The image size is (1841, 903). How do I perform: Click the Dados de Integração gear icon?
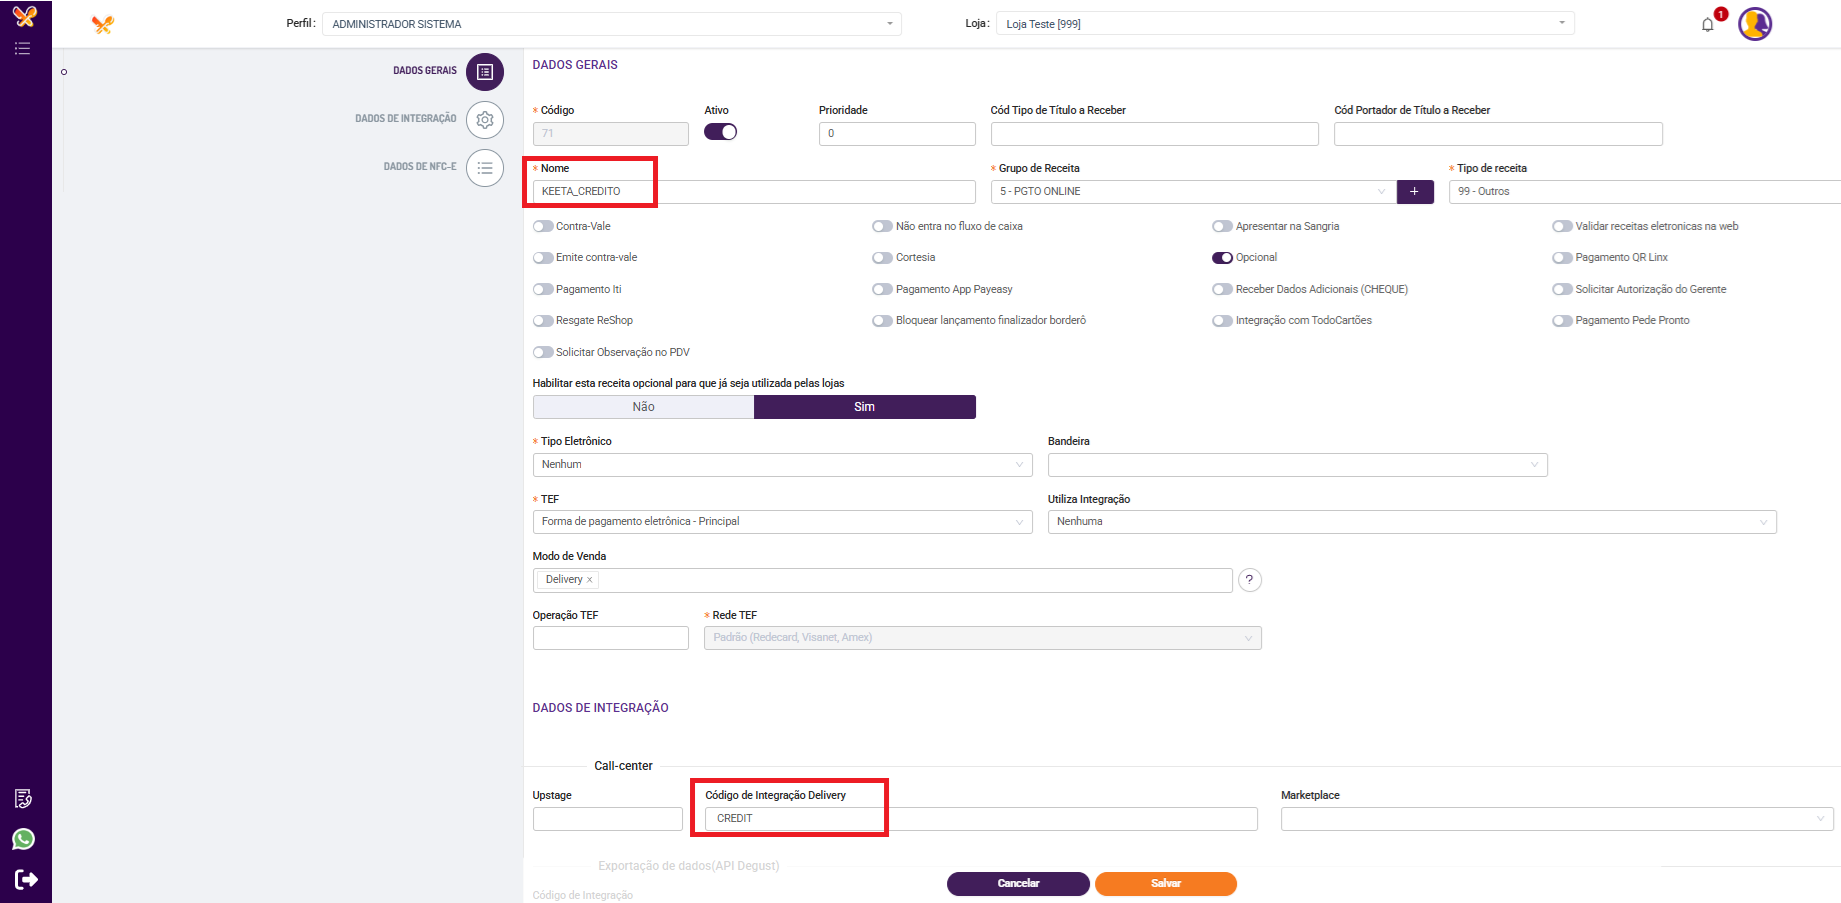click(485, 120)
